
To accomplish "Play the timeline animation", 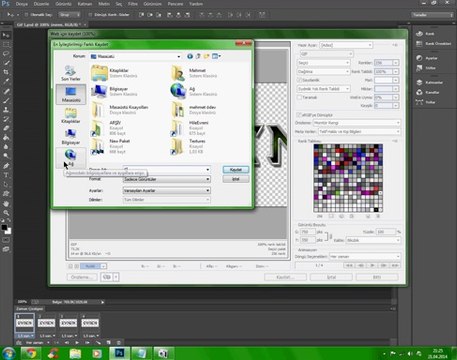I will pos(77,342).
